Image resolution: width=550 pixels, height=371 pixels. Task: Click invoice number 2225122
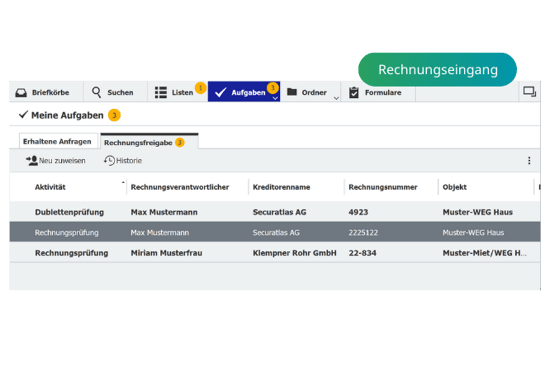tap(363, 232)
